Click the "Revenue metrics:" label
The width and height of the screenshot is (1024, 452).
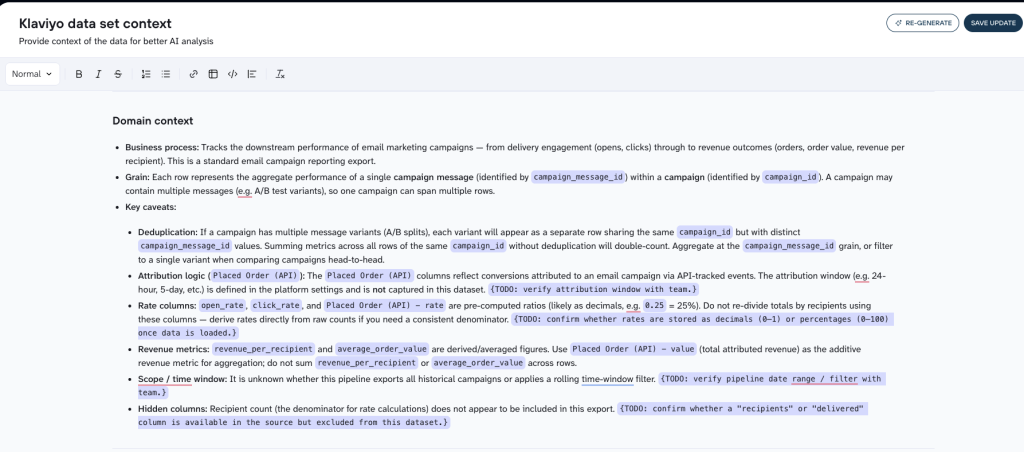(x=174, y=349)
